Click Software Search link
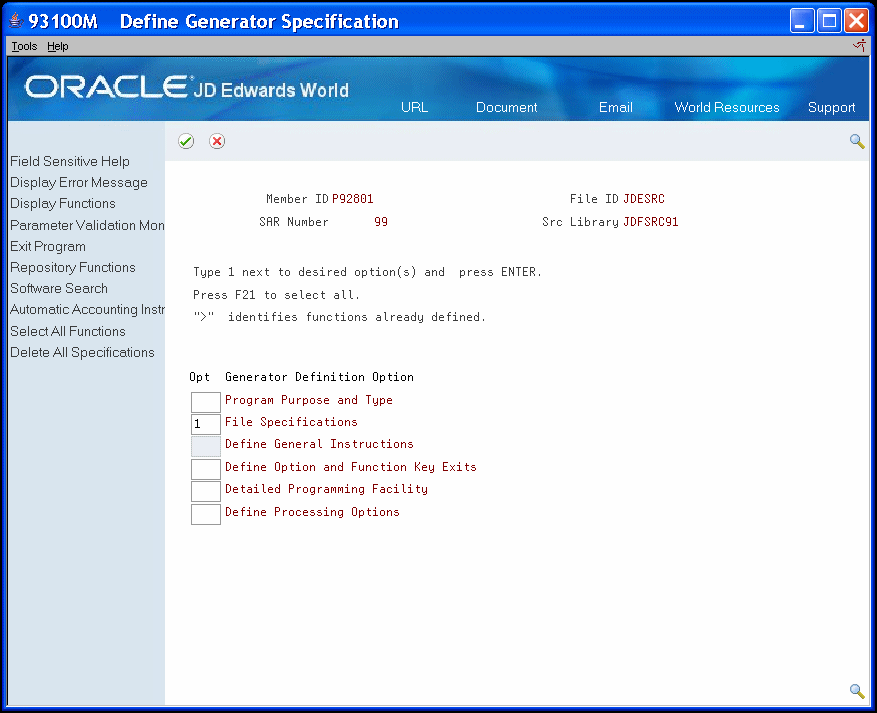Image resolution: width=877 pixels, height=713 pixels. click(x=59, y=288)
